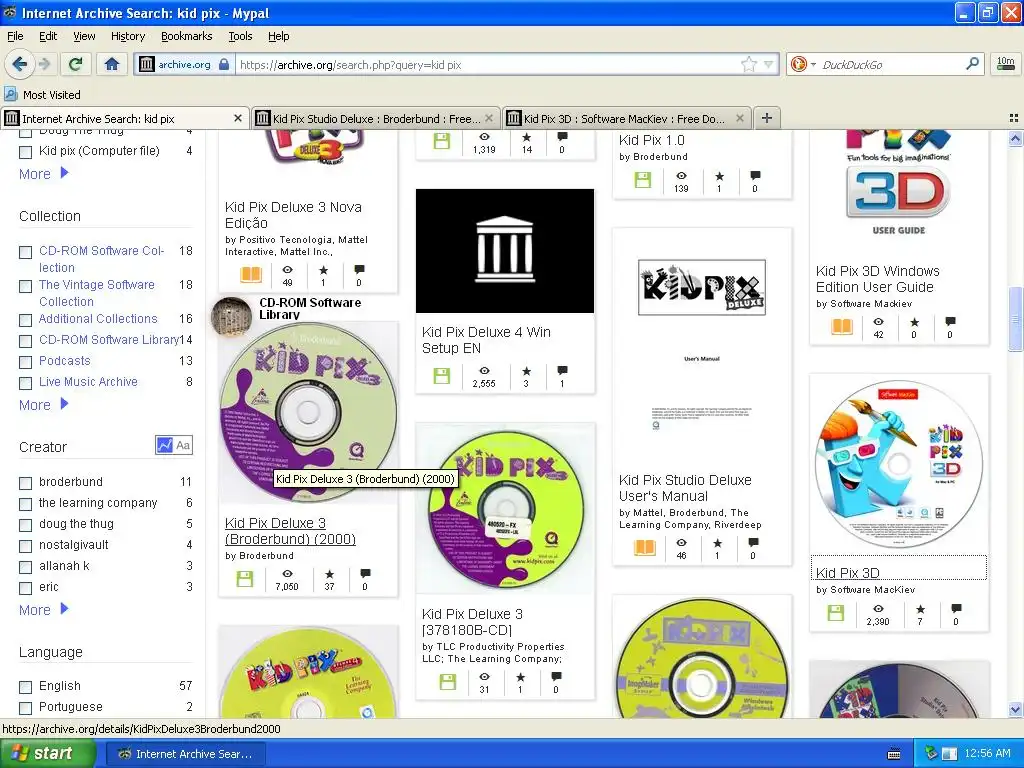Click the search magnifier in DuckDuckGo box

click(972, 63)
